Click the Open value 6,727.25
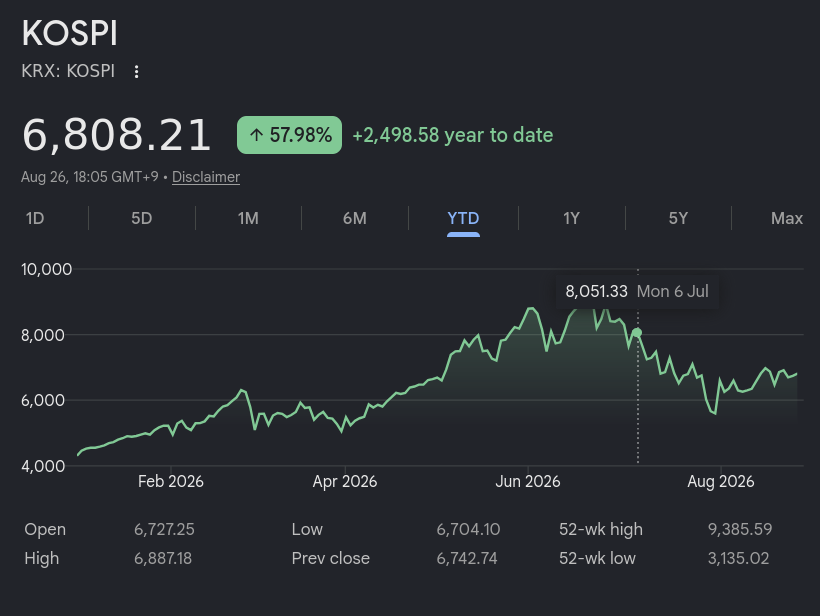 pos(164,529)
